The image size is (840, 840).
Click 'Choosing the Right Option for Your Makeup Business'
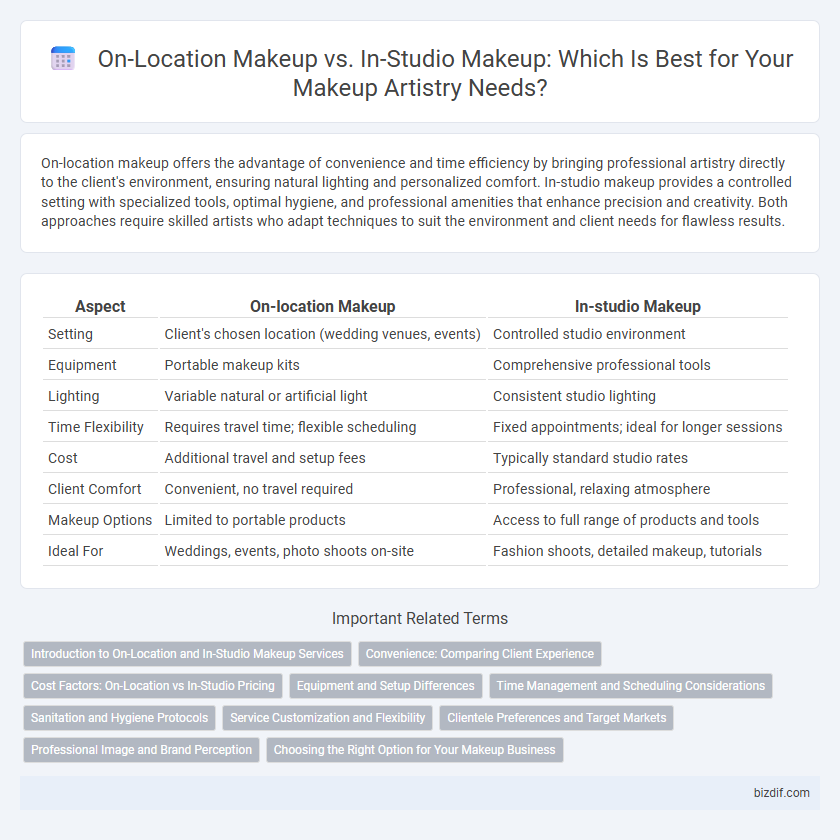(415, 750)
